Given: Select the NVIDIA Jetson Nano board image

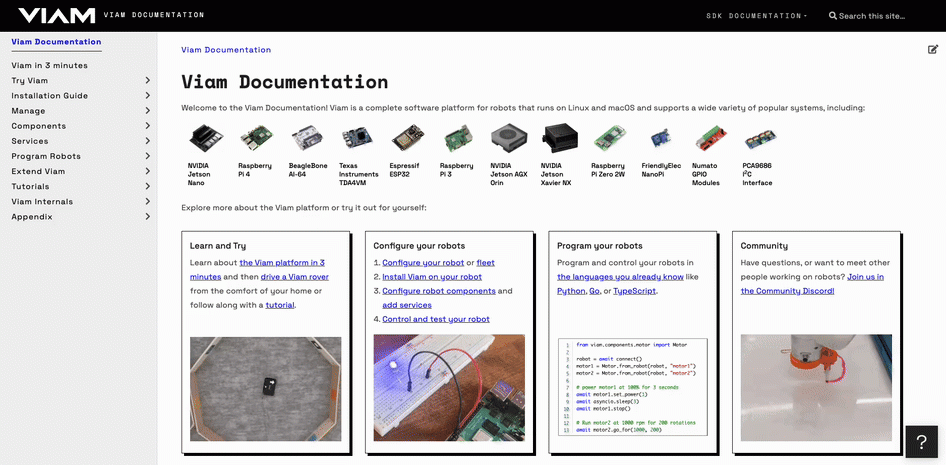Looking at the screenshot, I should coord(206,138).
